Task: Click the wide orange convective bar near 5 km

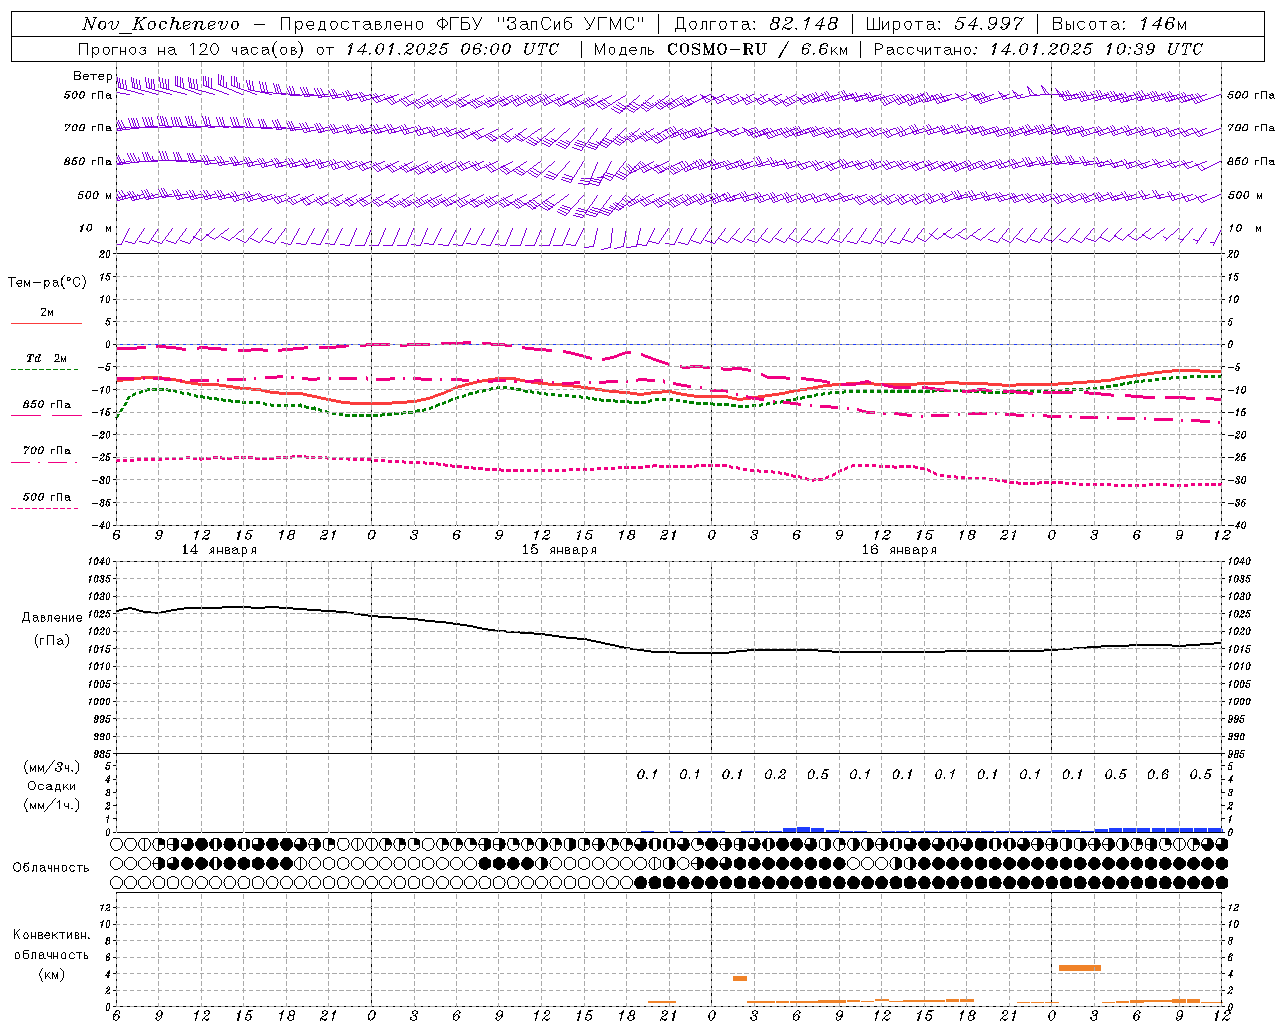Action: pyautogui.click(x=1079, y=968)
